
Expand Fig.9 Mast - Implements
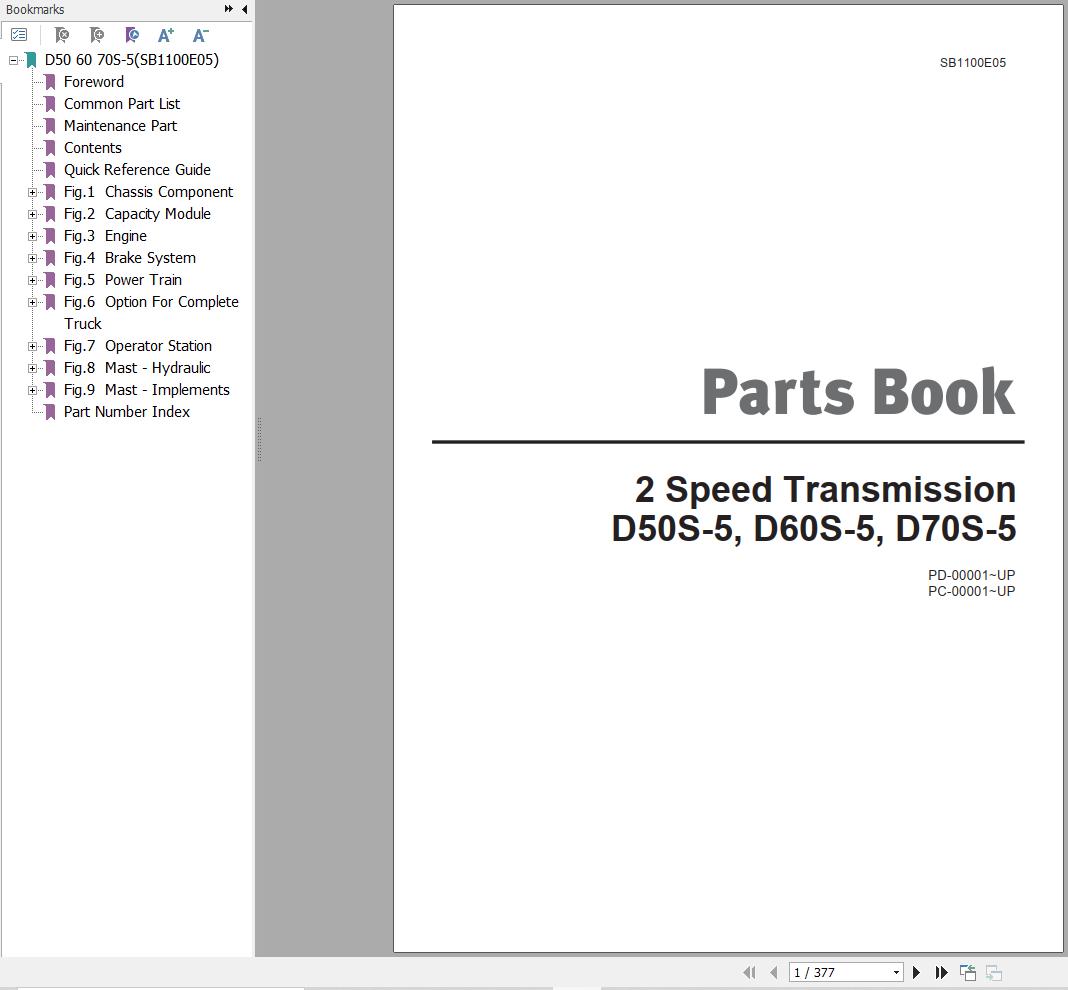click(32, 390)
